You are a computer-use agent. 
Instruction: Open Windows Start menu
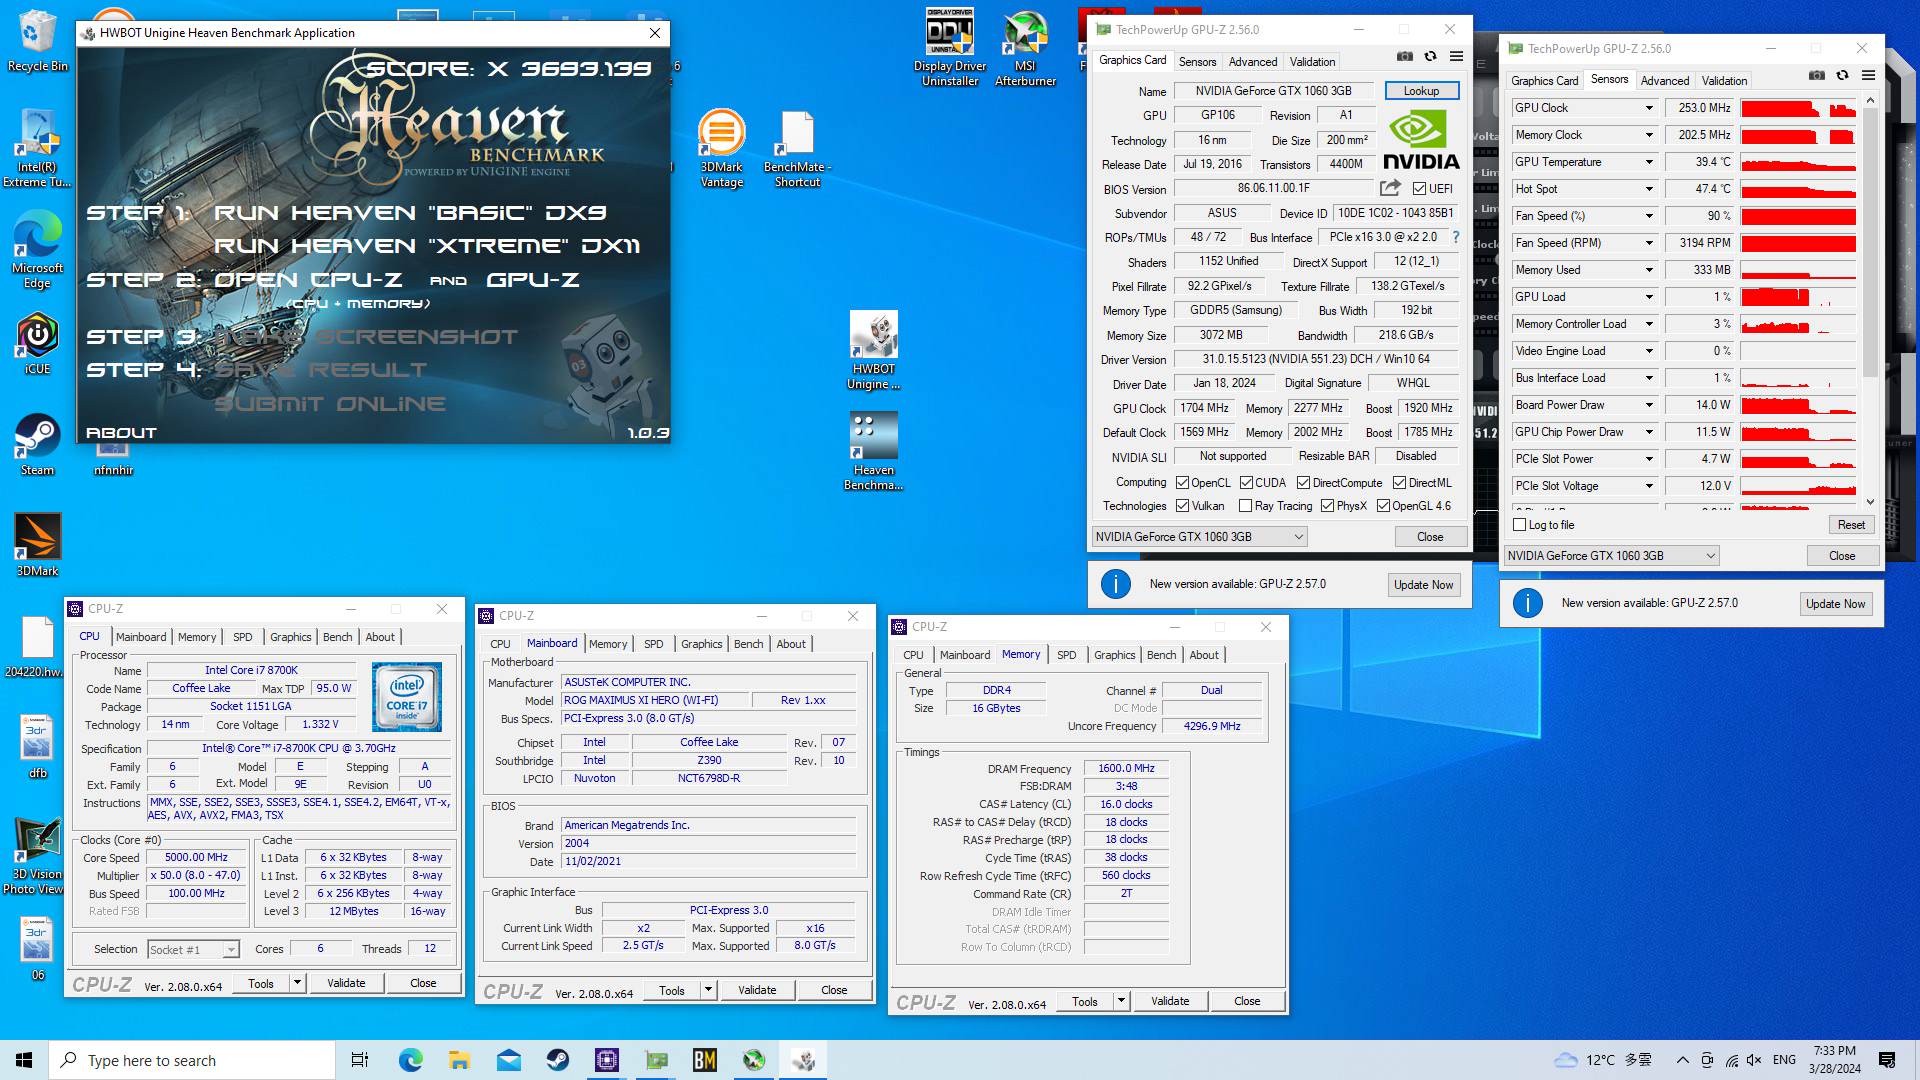point(24,1060)
